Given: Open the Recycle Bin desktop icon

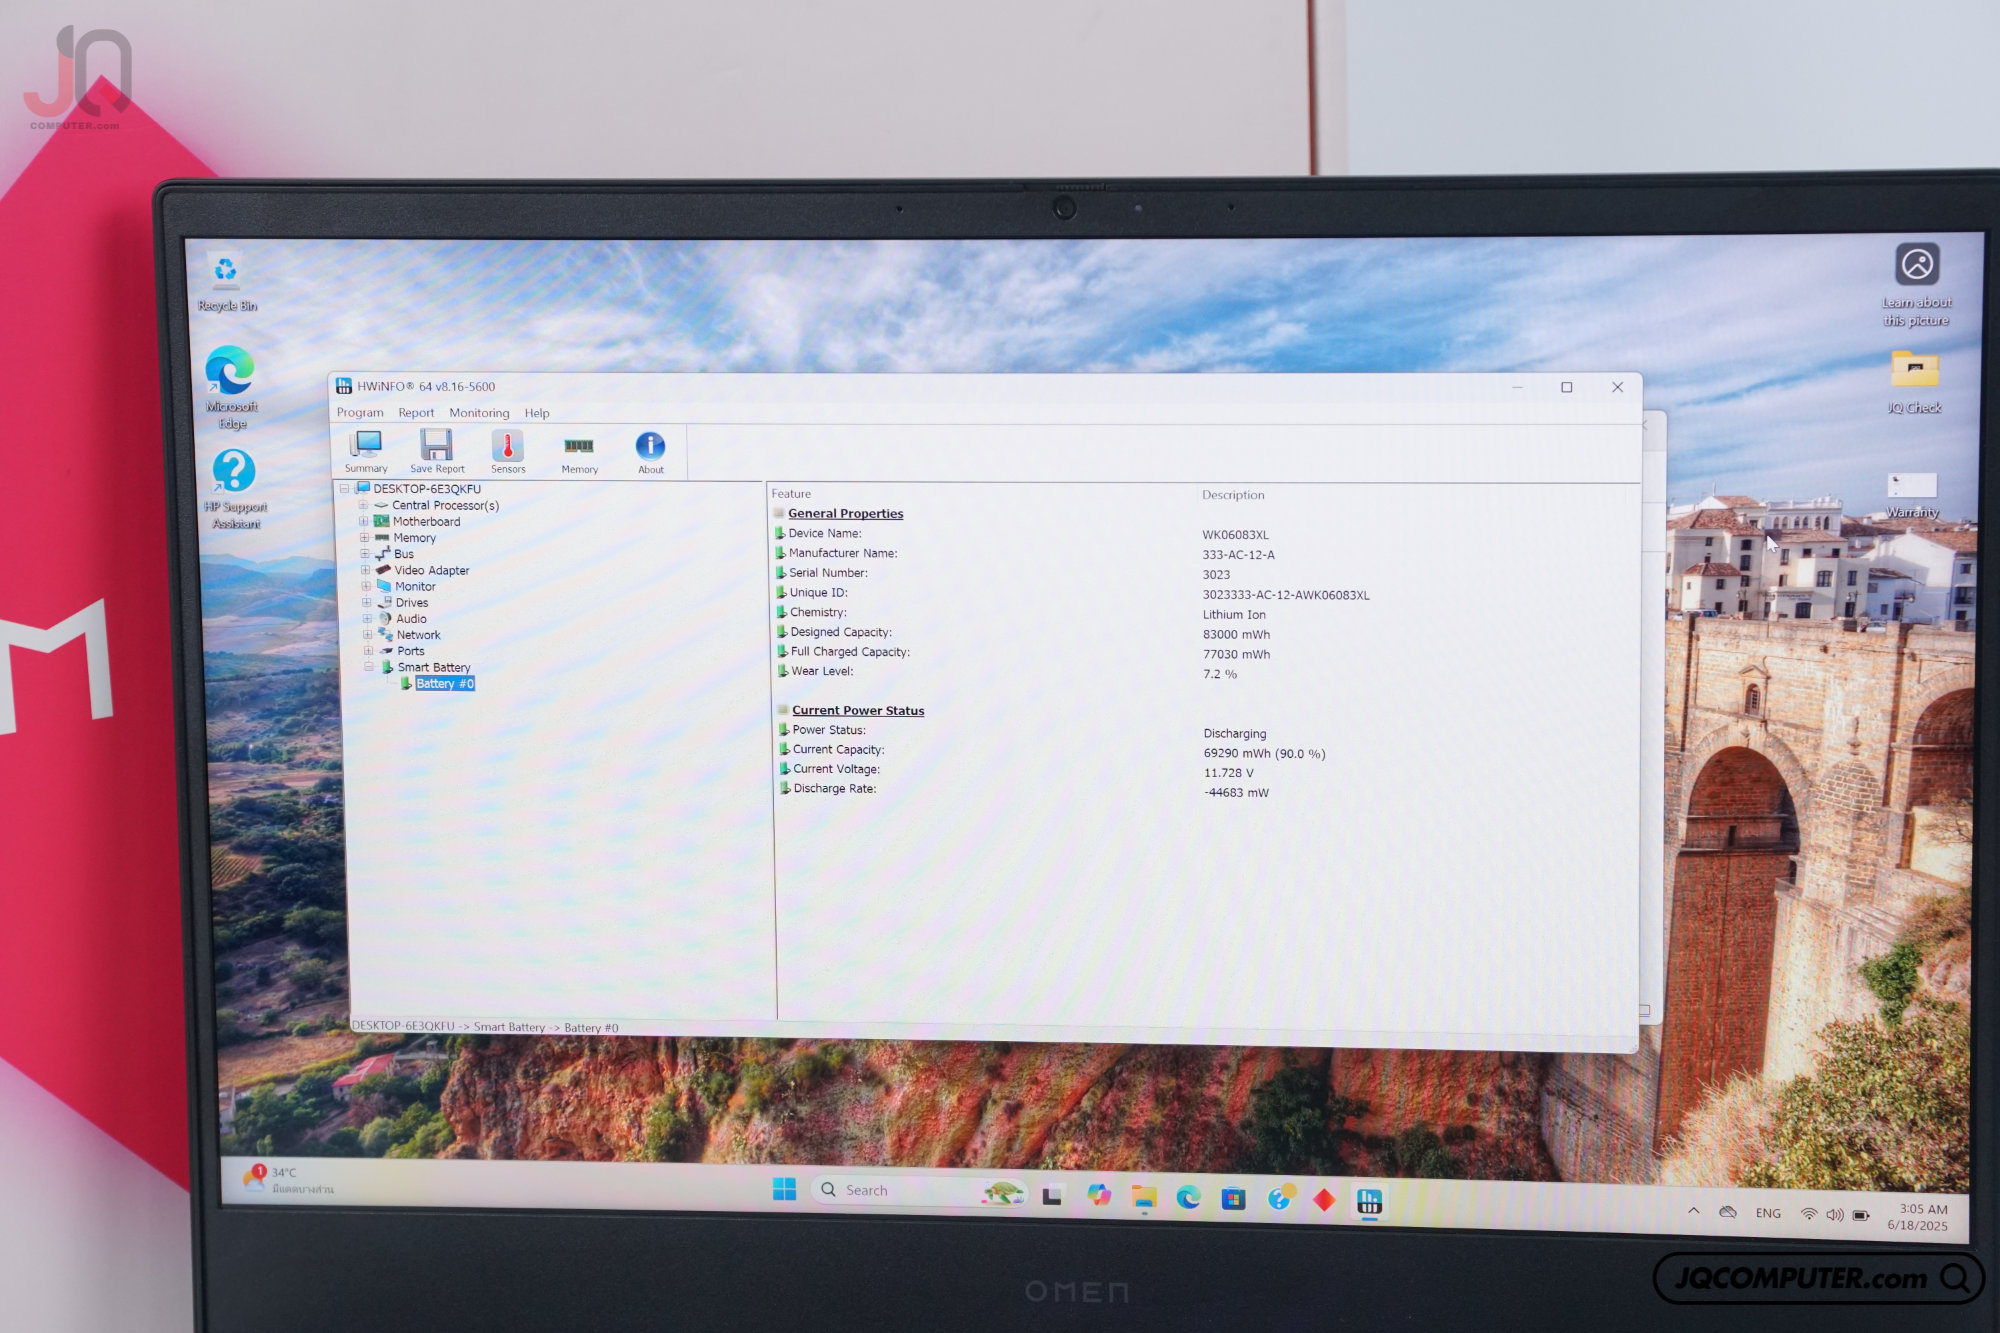Looking at the screenshot, I should pos(226,283).
